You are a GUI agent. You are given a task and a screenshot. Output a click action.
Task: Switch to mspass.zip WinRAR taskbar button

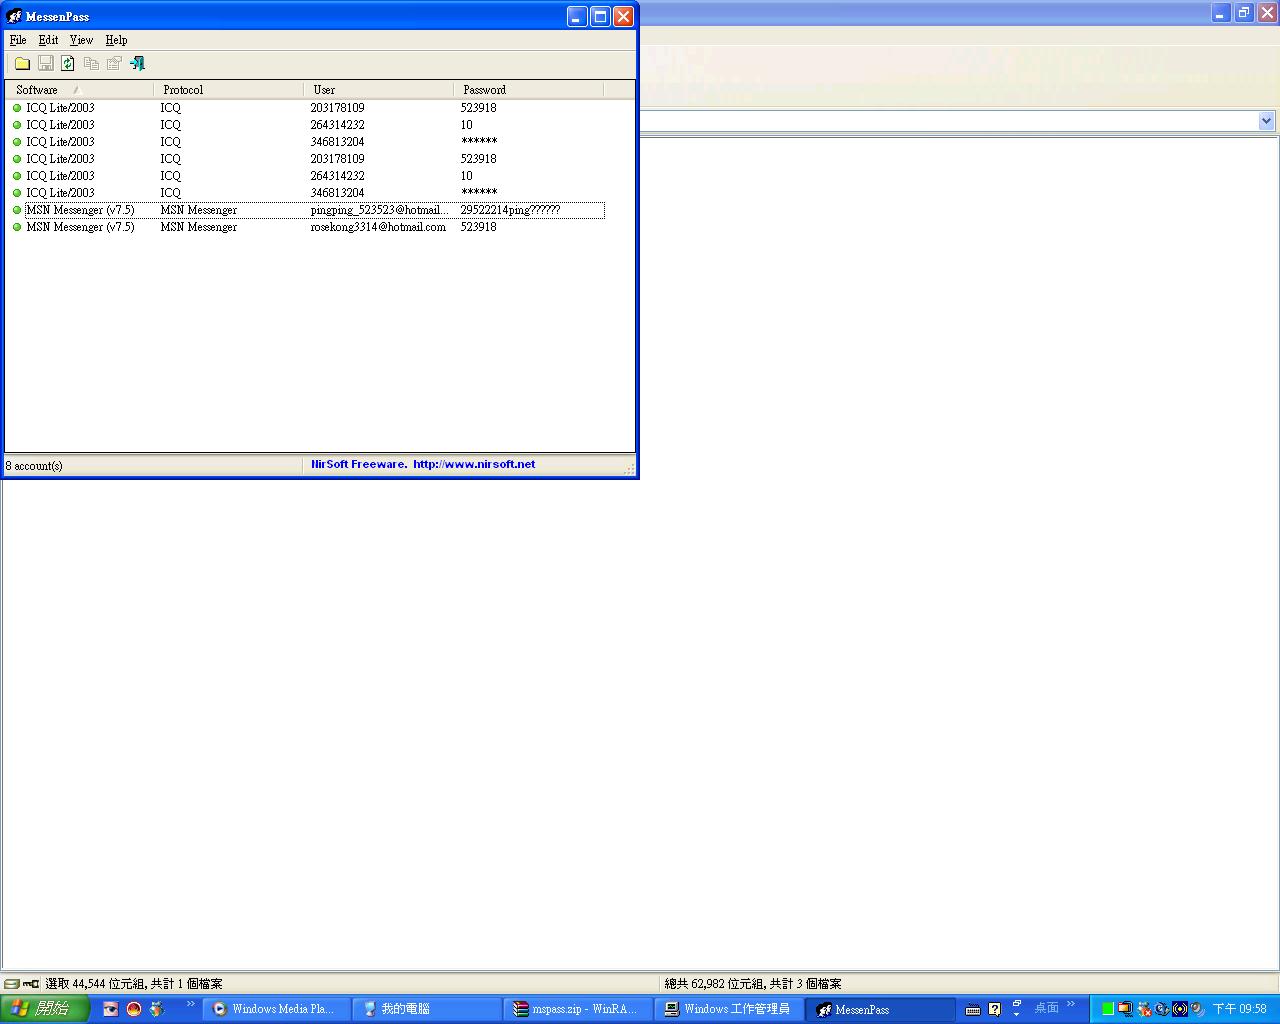point(578,1009)
